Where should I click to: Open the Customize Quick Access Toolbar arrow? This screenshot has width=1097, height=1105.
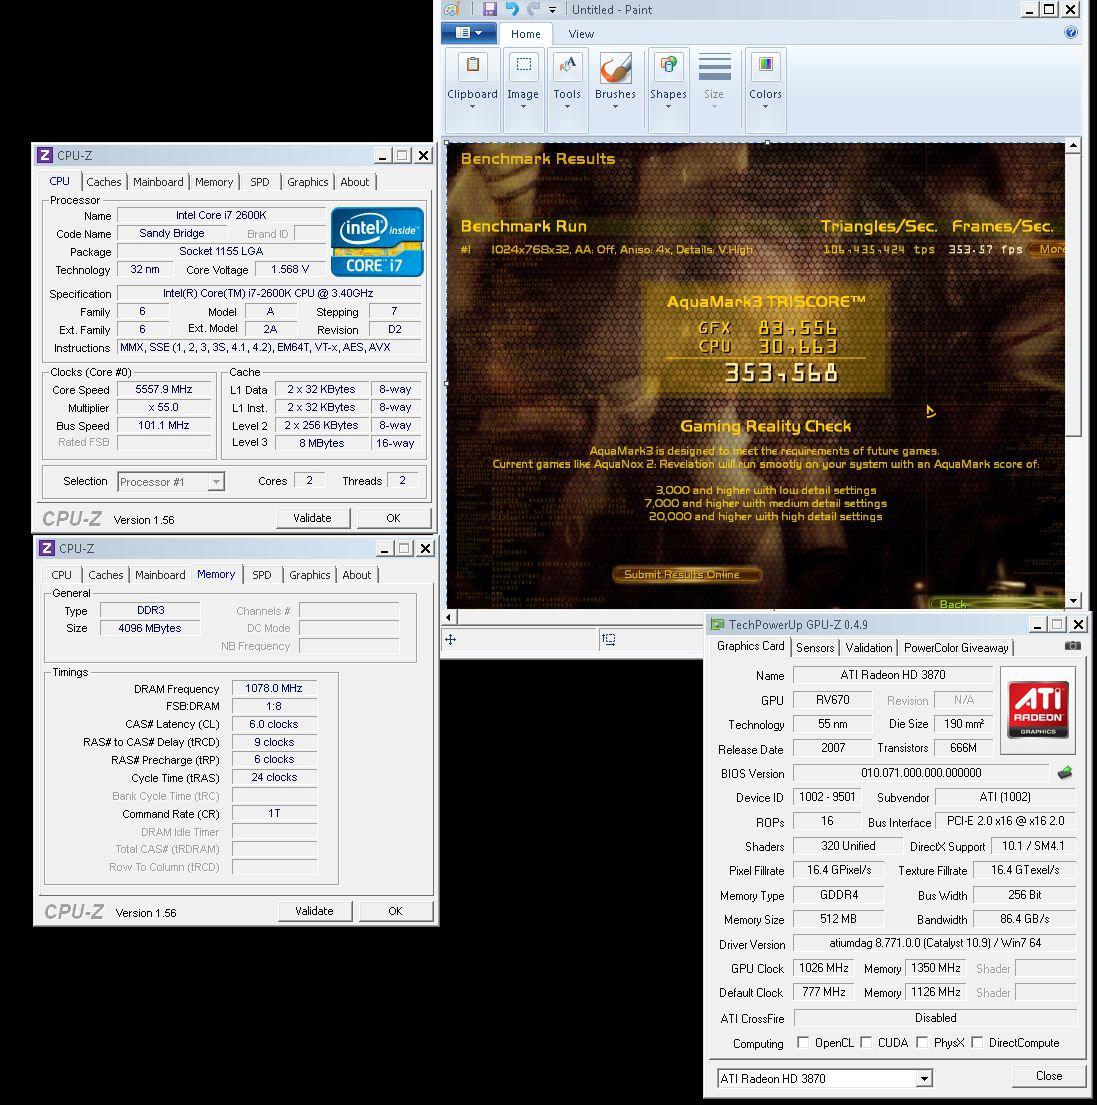click(552, 10)
